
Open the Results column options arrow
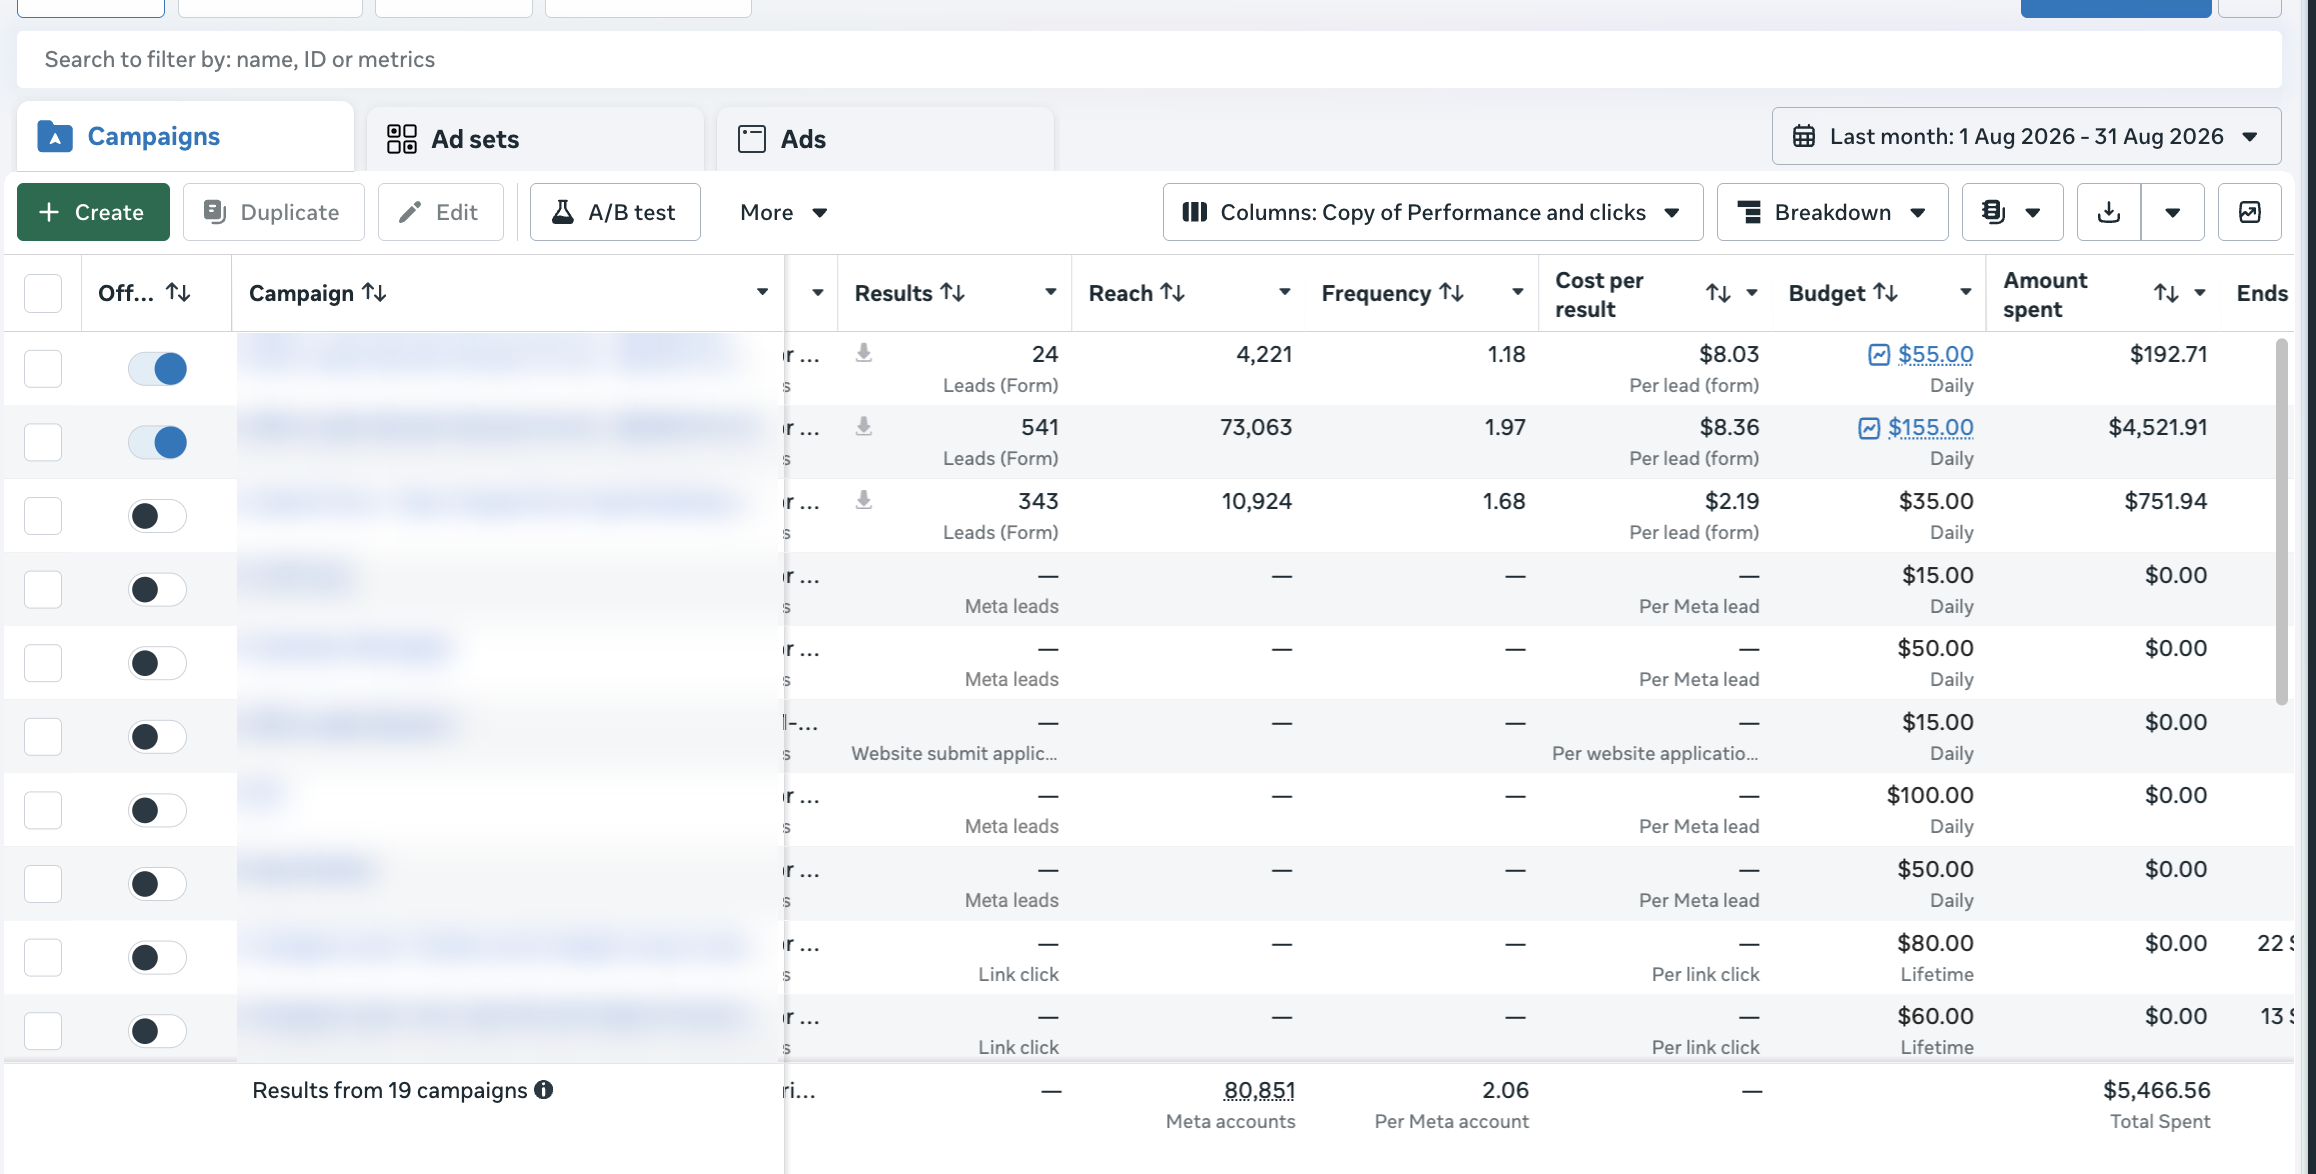coord(1050,292)
